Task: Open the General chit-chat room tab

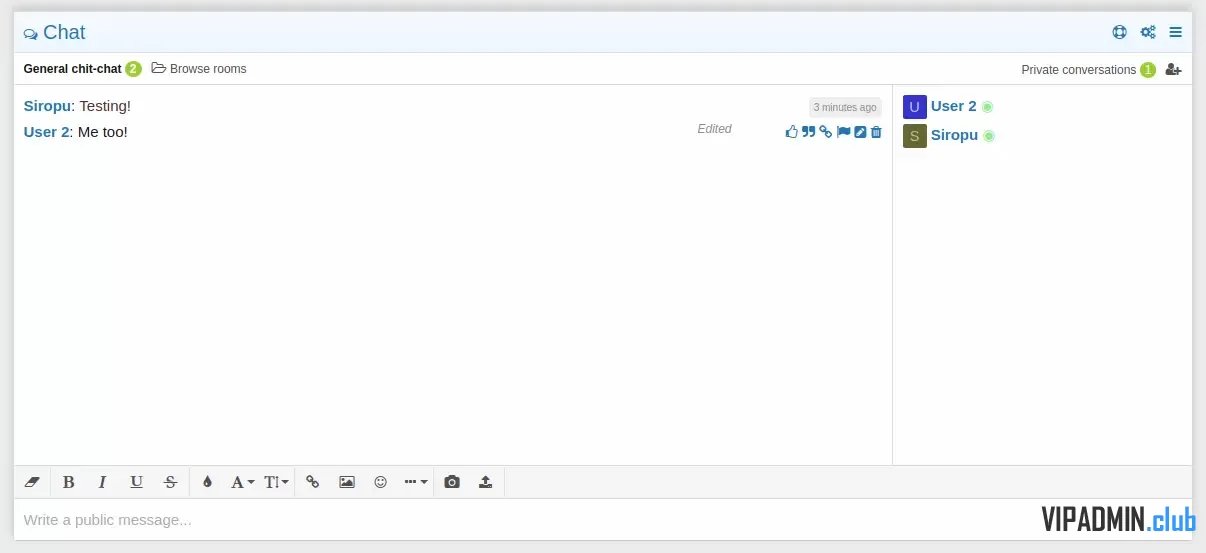Action: tap(72, 69)
